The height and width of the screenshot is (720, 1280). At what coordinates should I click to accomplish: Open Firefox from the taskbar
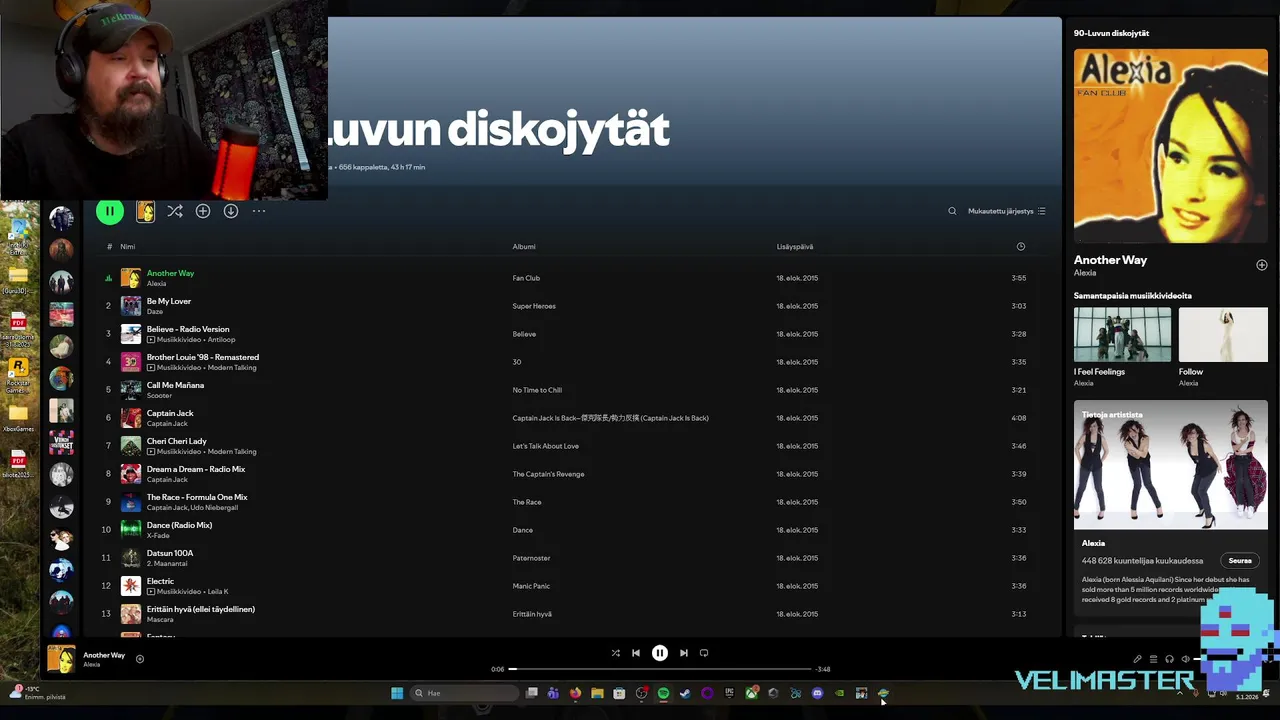[575, 693]
